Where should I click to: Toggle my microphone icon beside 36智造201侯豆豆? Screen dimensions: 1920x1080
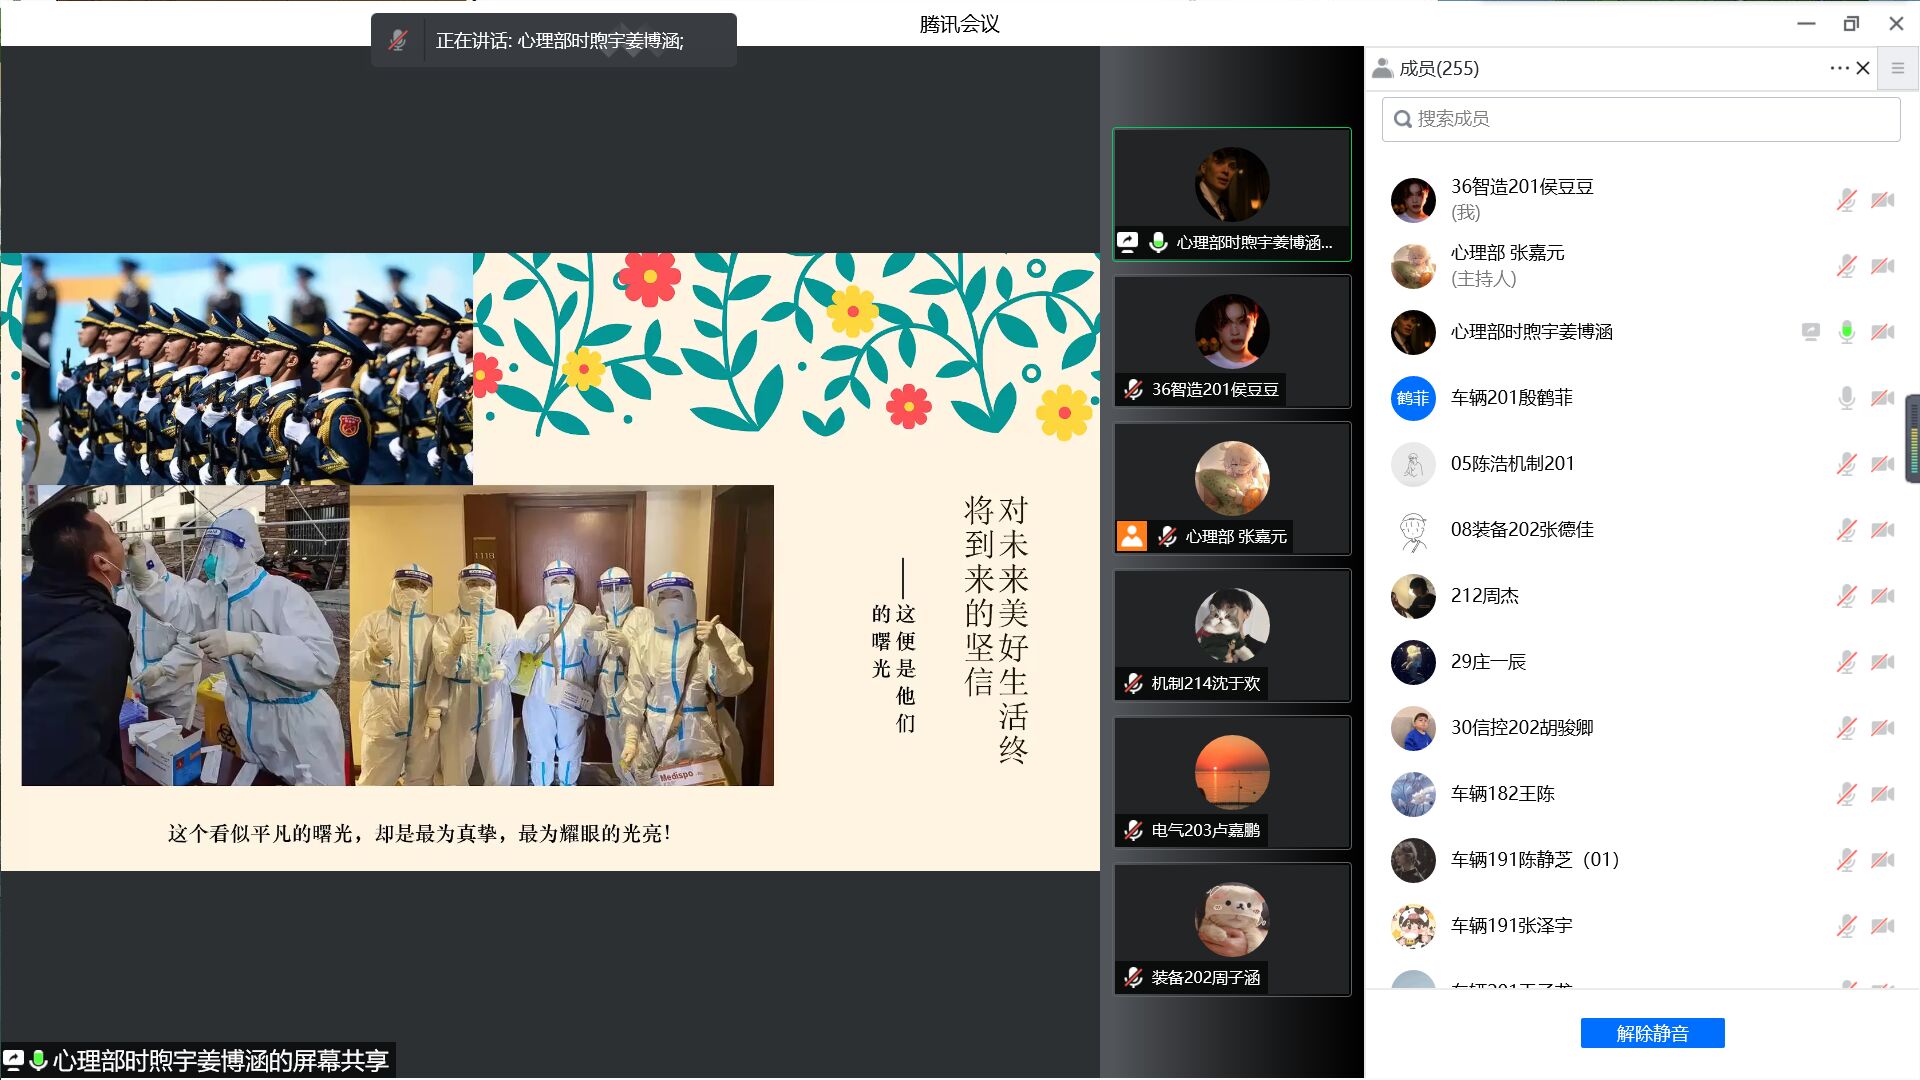tap(1846, 200)
